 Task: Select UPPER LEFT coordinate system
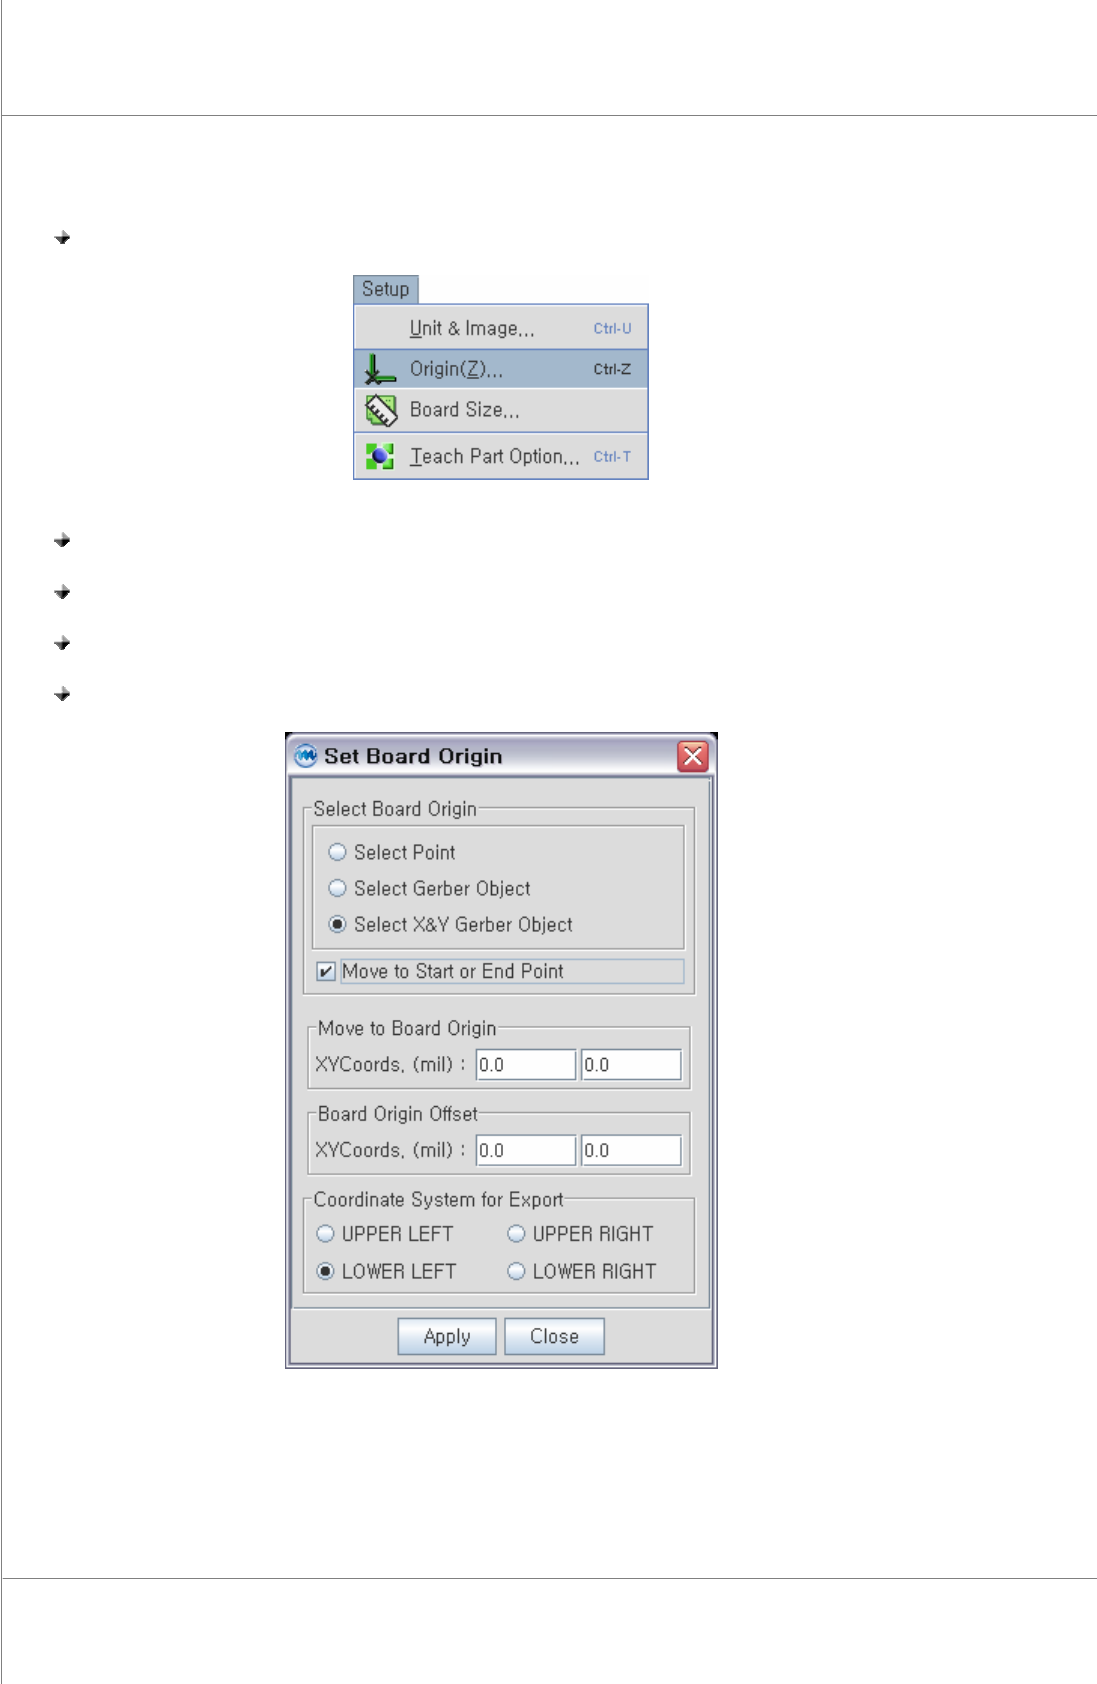(325, 1234)
